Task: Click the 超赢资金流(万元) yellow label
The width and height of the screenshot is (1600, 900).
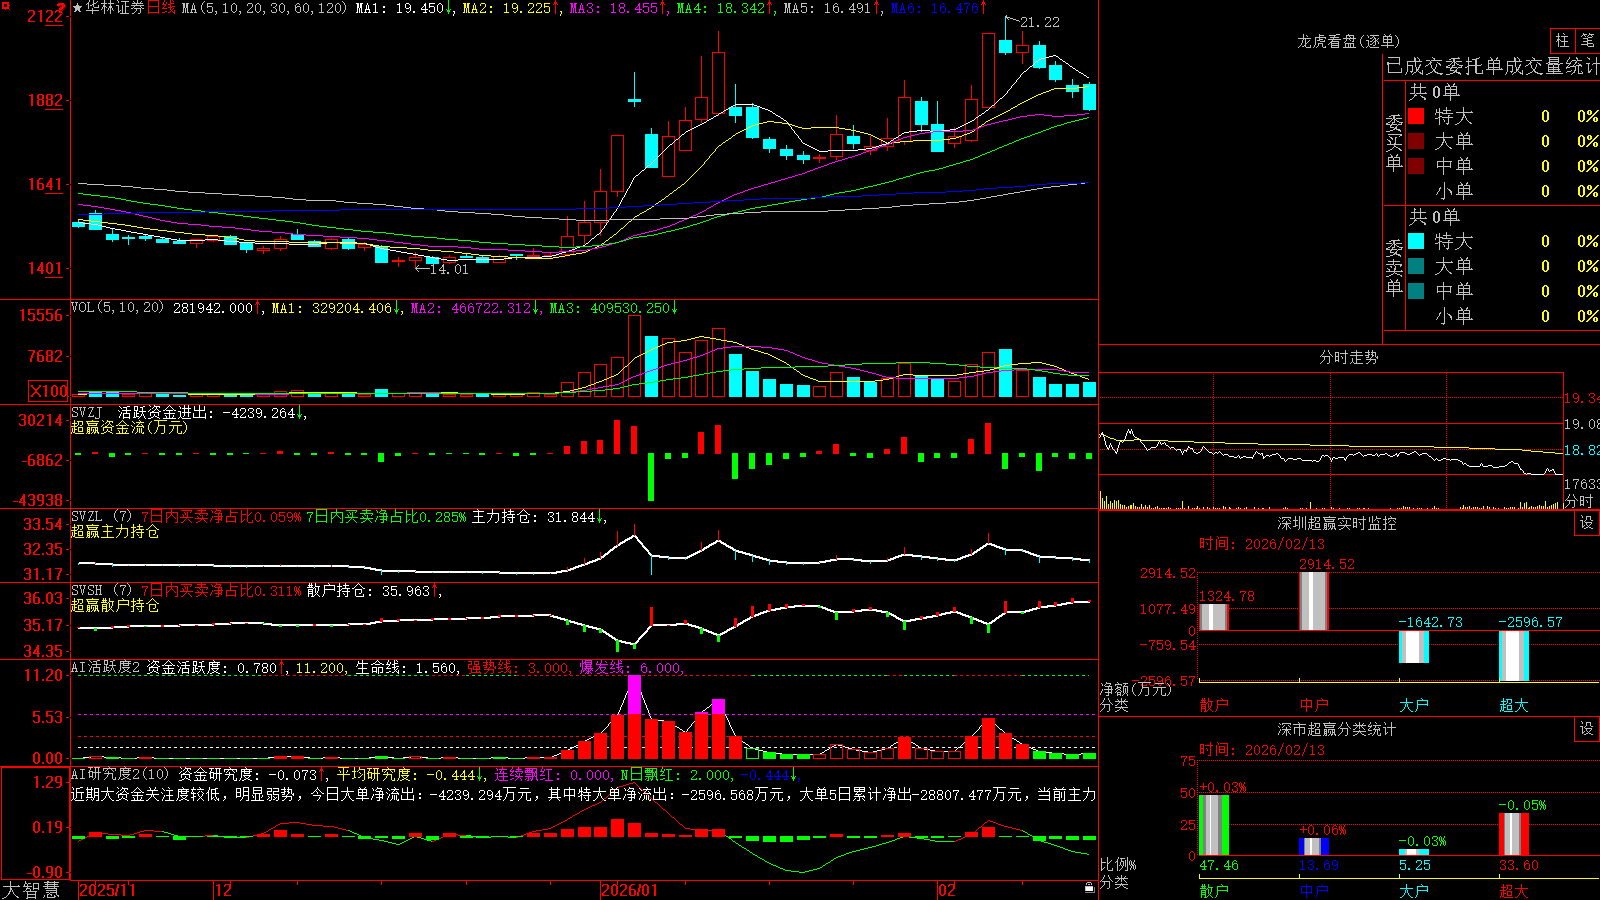Action: coord(129,427)
